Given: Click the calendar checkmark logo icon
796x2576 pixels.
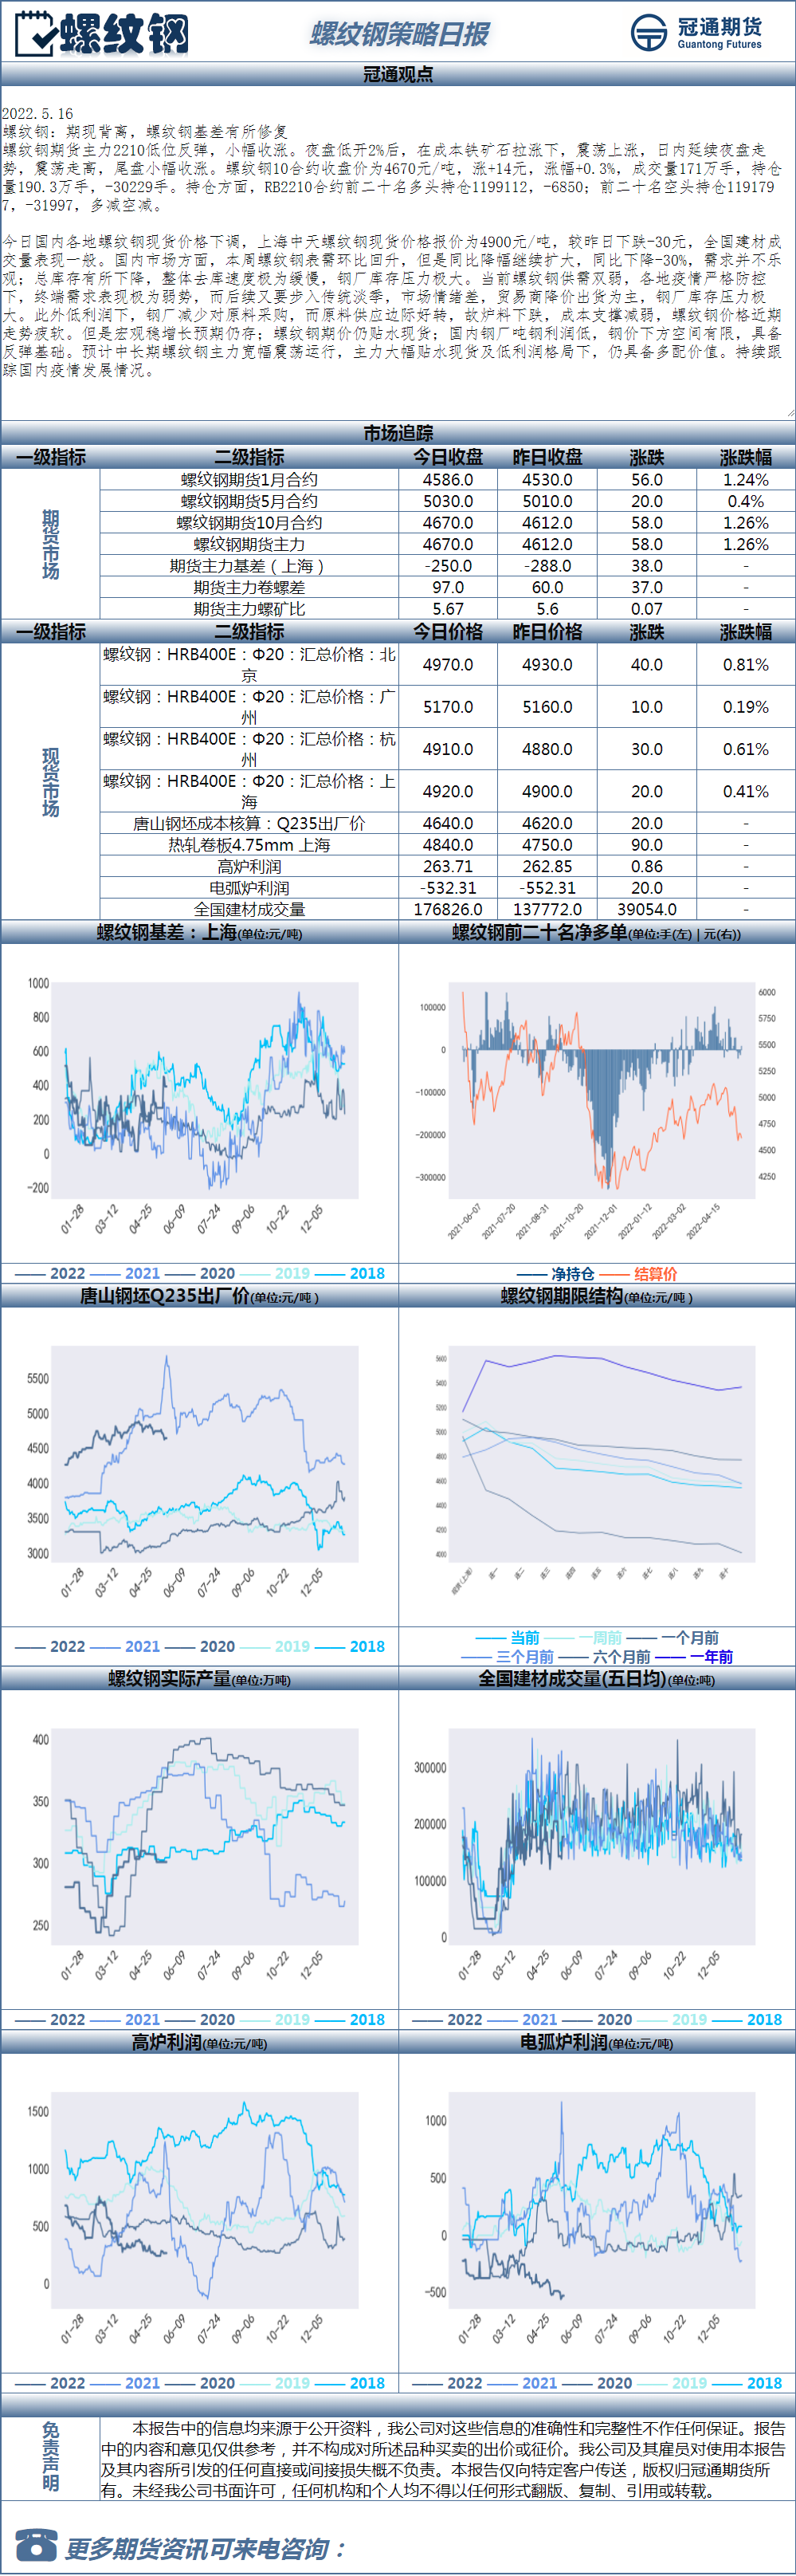Looking at the screenshot, I should click(x=36, y=33).
